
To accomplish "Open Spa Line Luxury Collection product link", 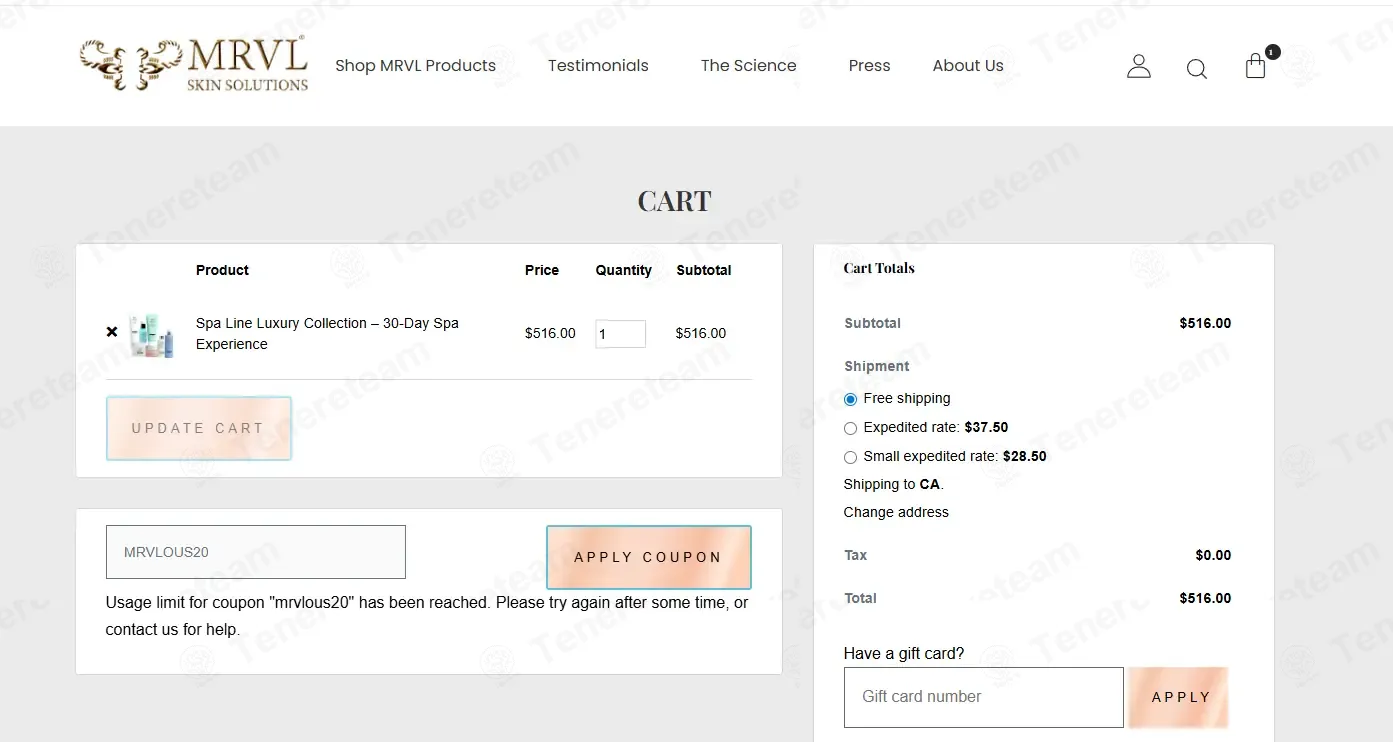I will [x=327, y=333].
